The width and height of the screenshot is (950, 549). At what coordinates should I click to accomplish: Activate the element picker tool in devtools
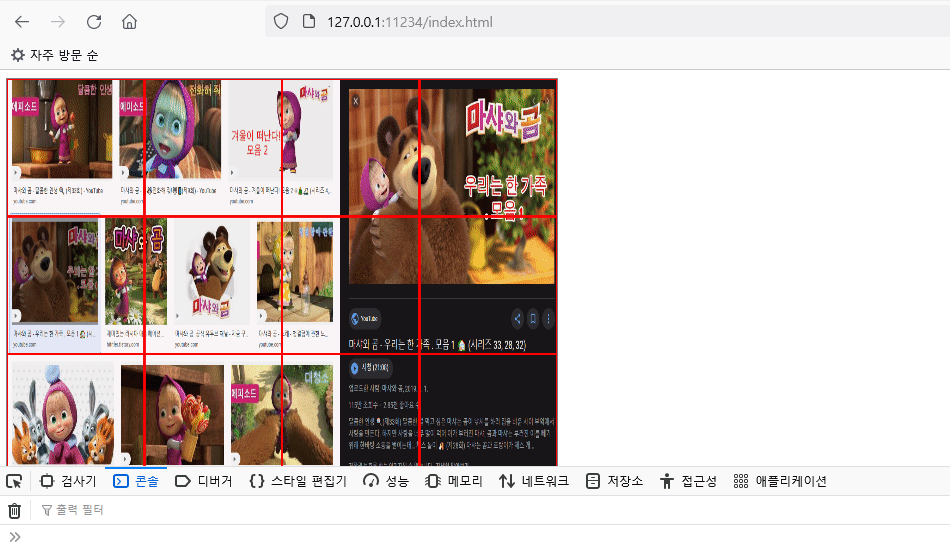(14, 481)
